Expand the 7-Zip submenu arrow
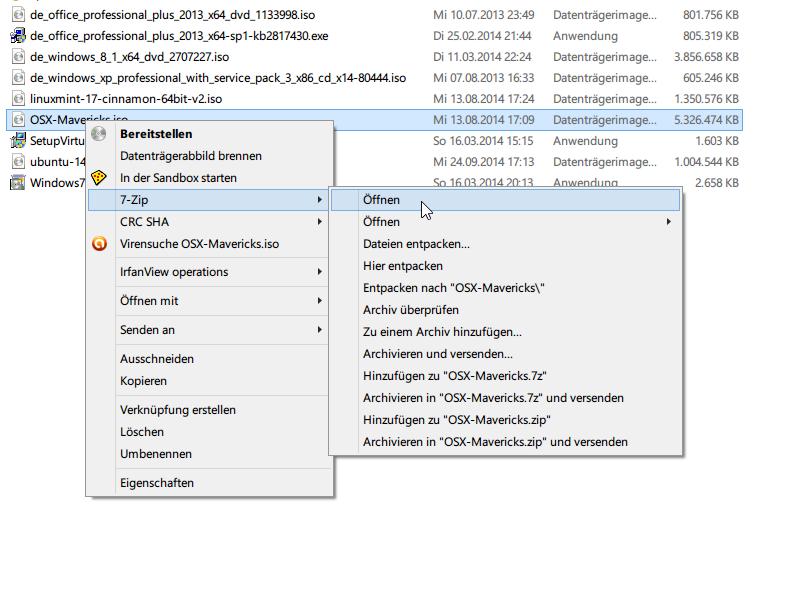 (319, 199)
